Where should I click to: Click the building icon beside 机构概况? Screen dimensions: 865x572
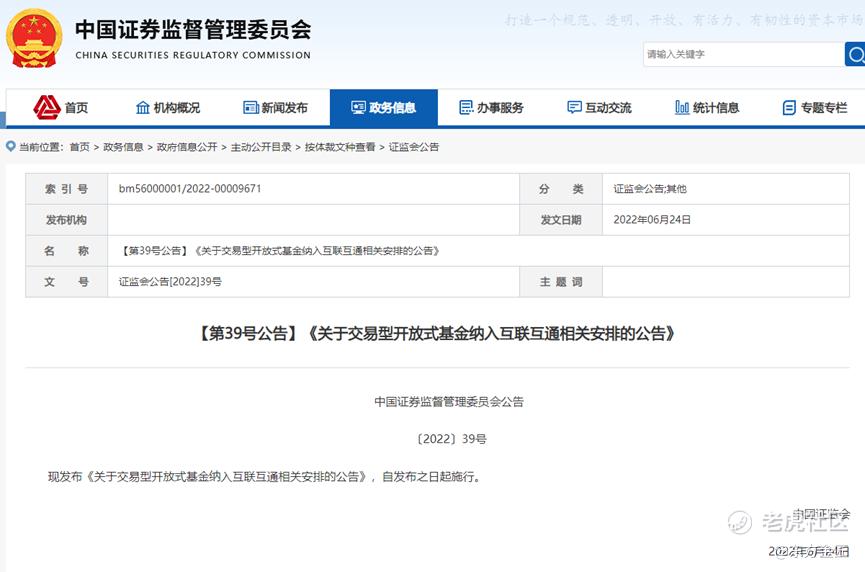(143, 108)
